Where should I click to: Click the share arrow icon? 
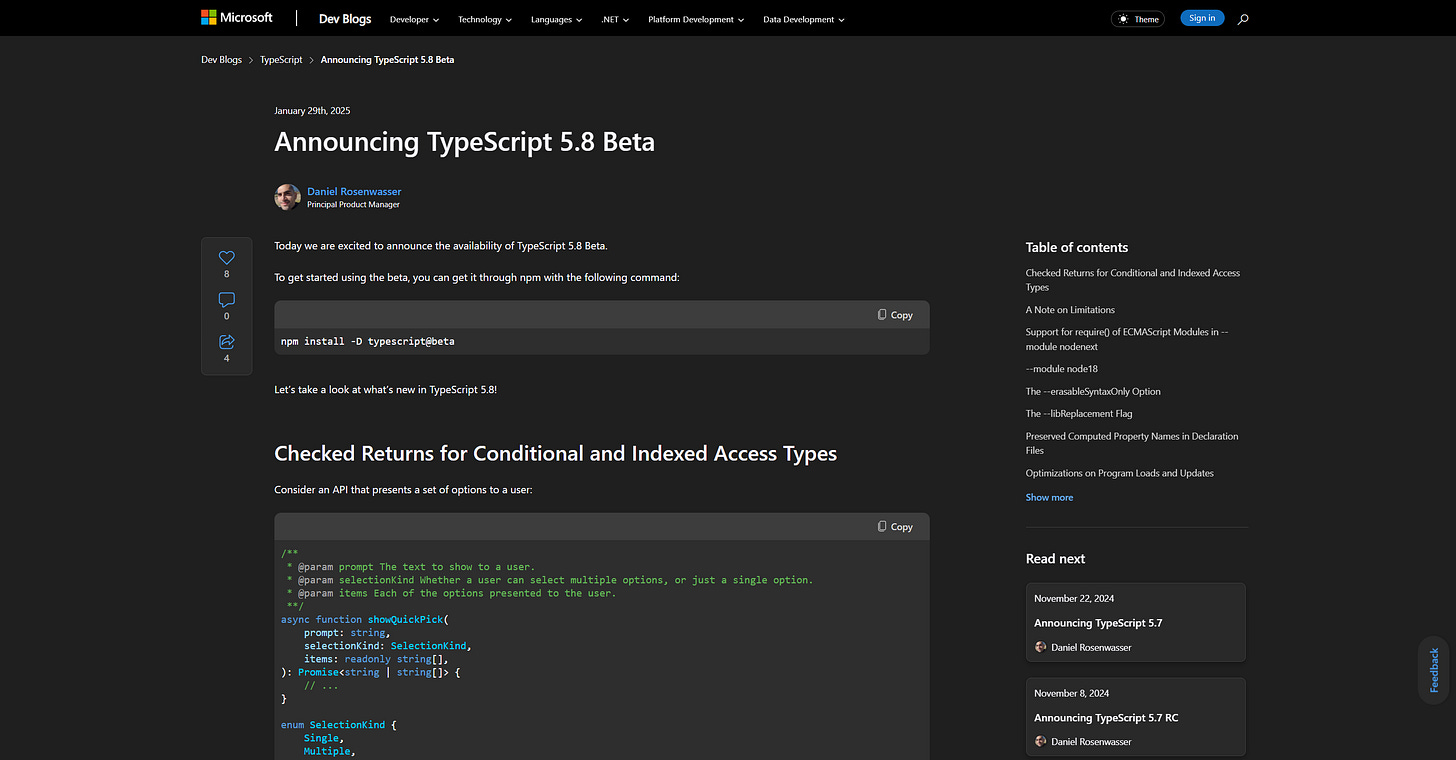[x=227, y=342]
